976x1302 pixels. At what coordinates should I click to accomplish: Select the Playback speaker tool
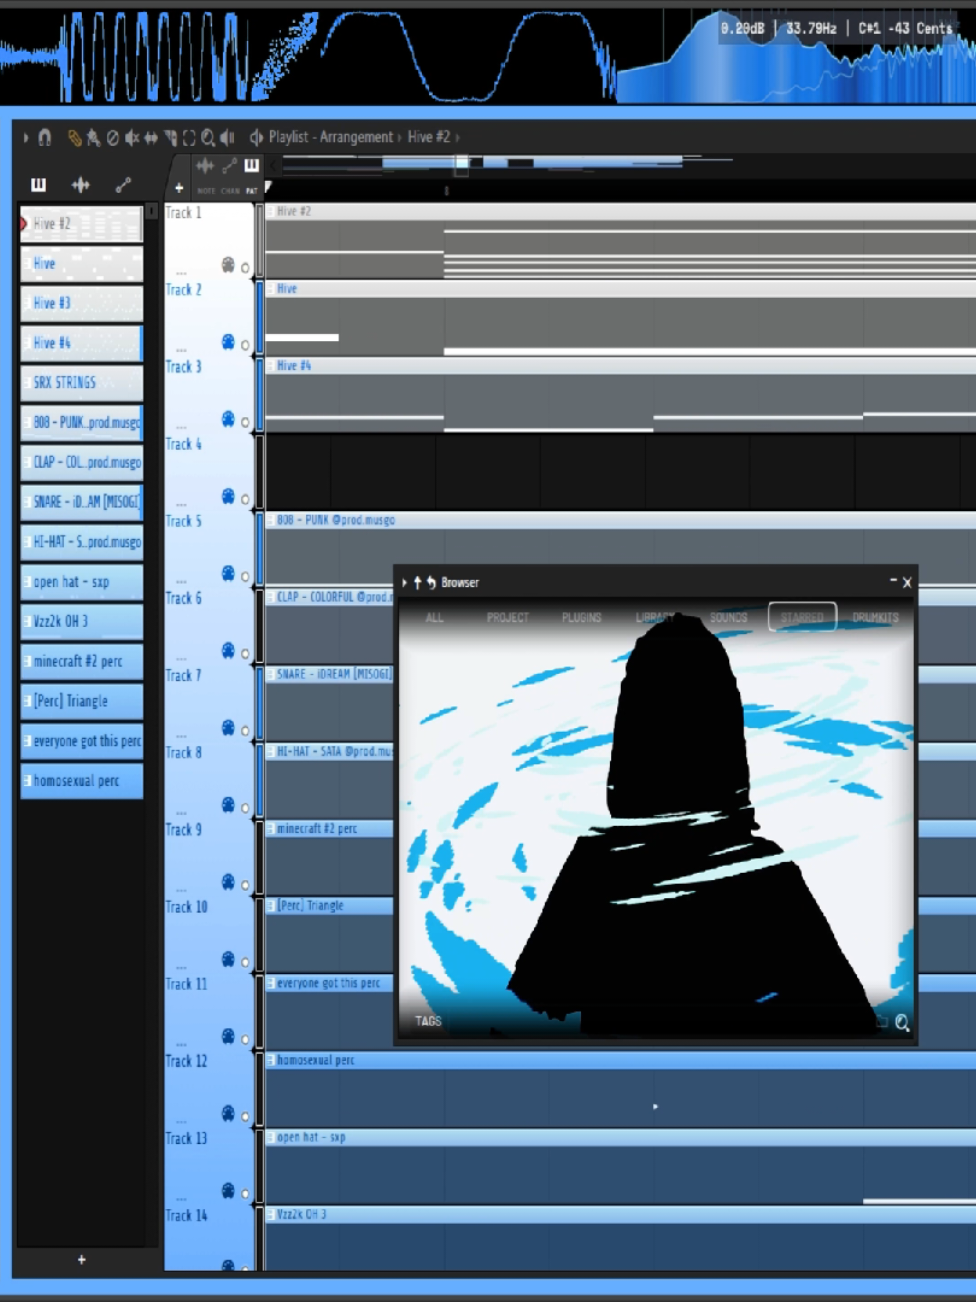228,137
